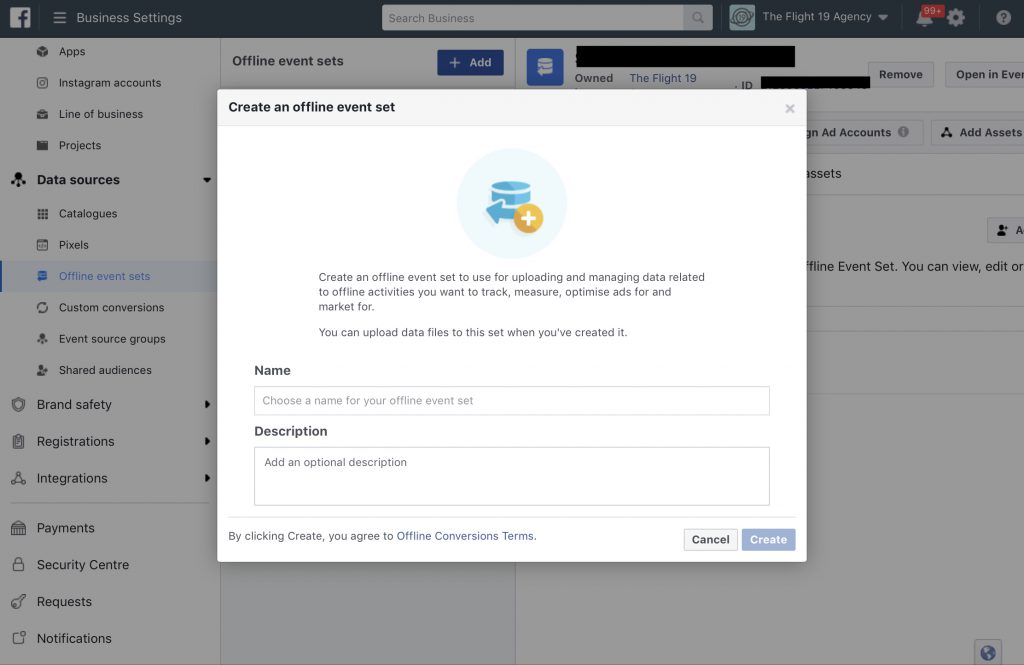Image resolution: width=1024 pixels, height=665 pixels.
Task: Click the optional Description text area
Action: tap(511, 476)
